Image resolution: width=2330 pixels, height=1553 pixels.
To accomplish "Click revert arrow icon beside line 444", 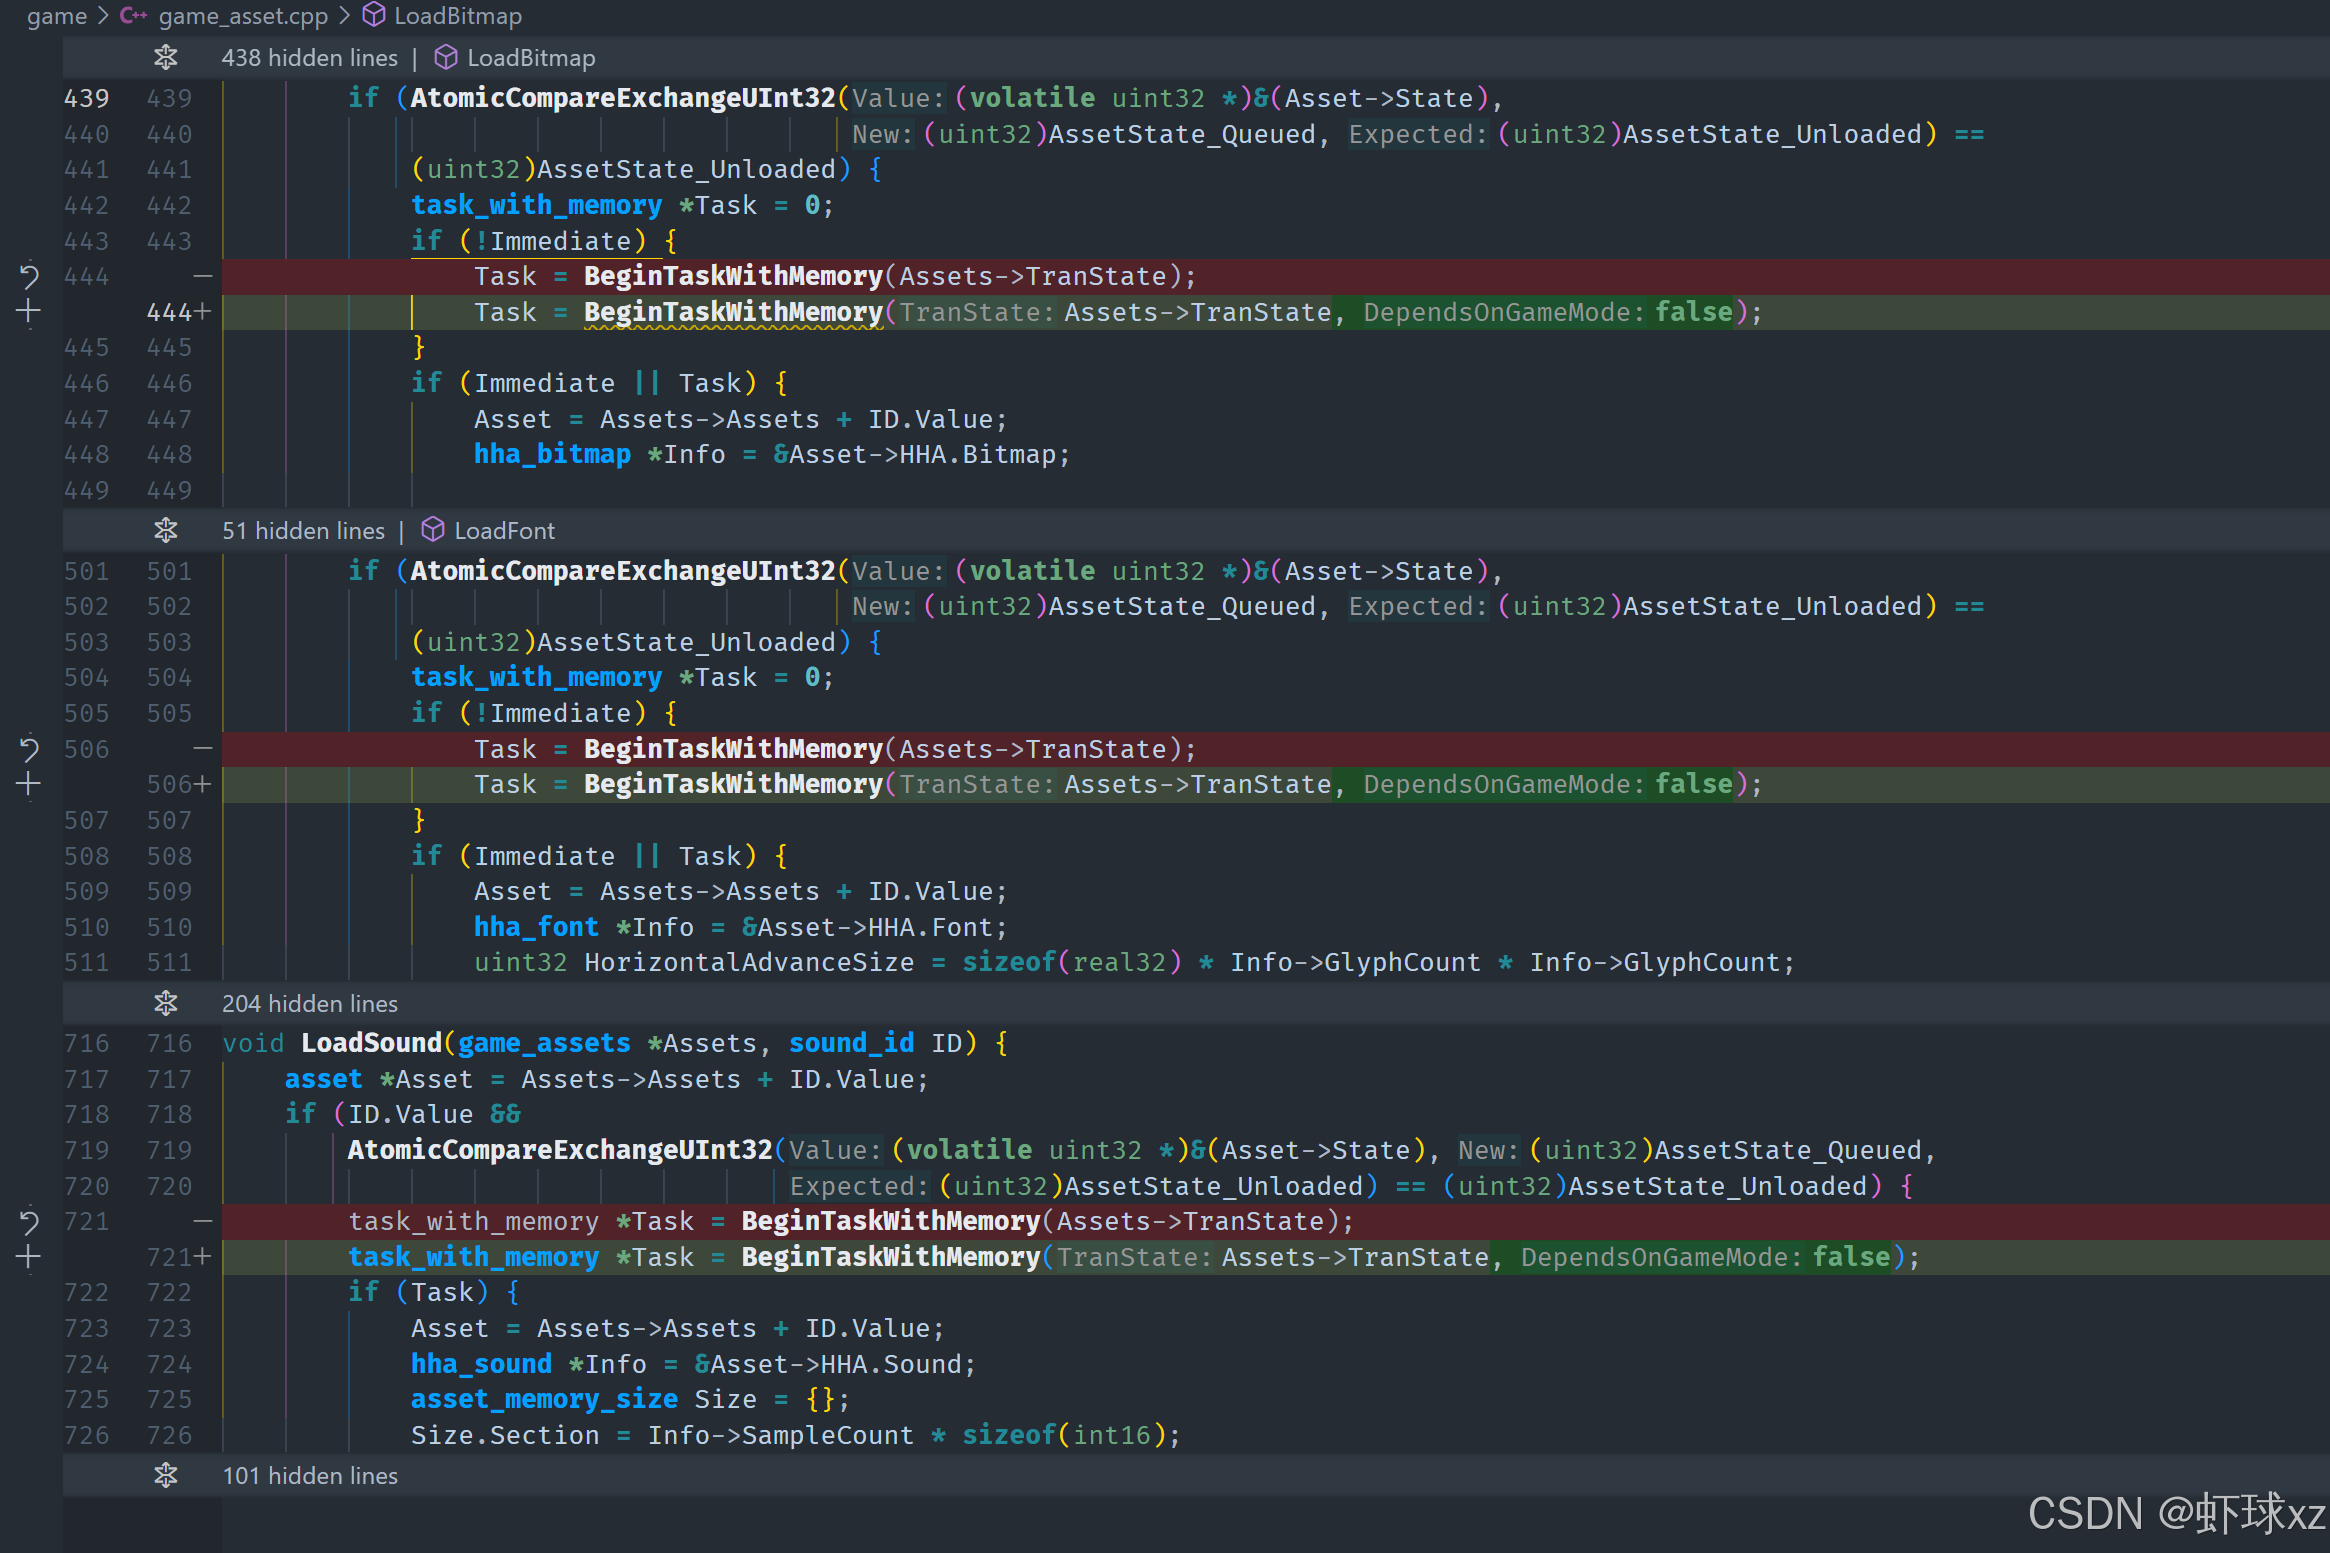I will 29,276.
